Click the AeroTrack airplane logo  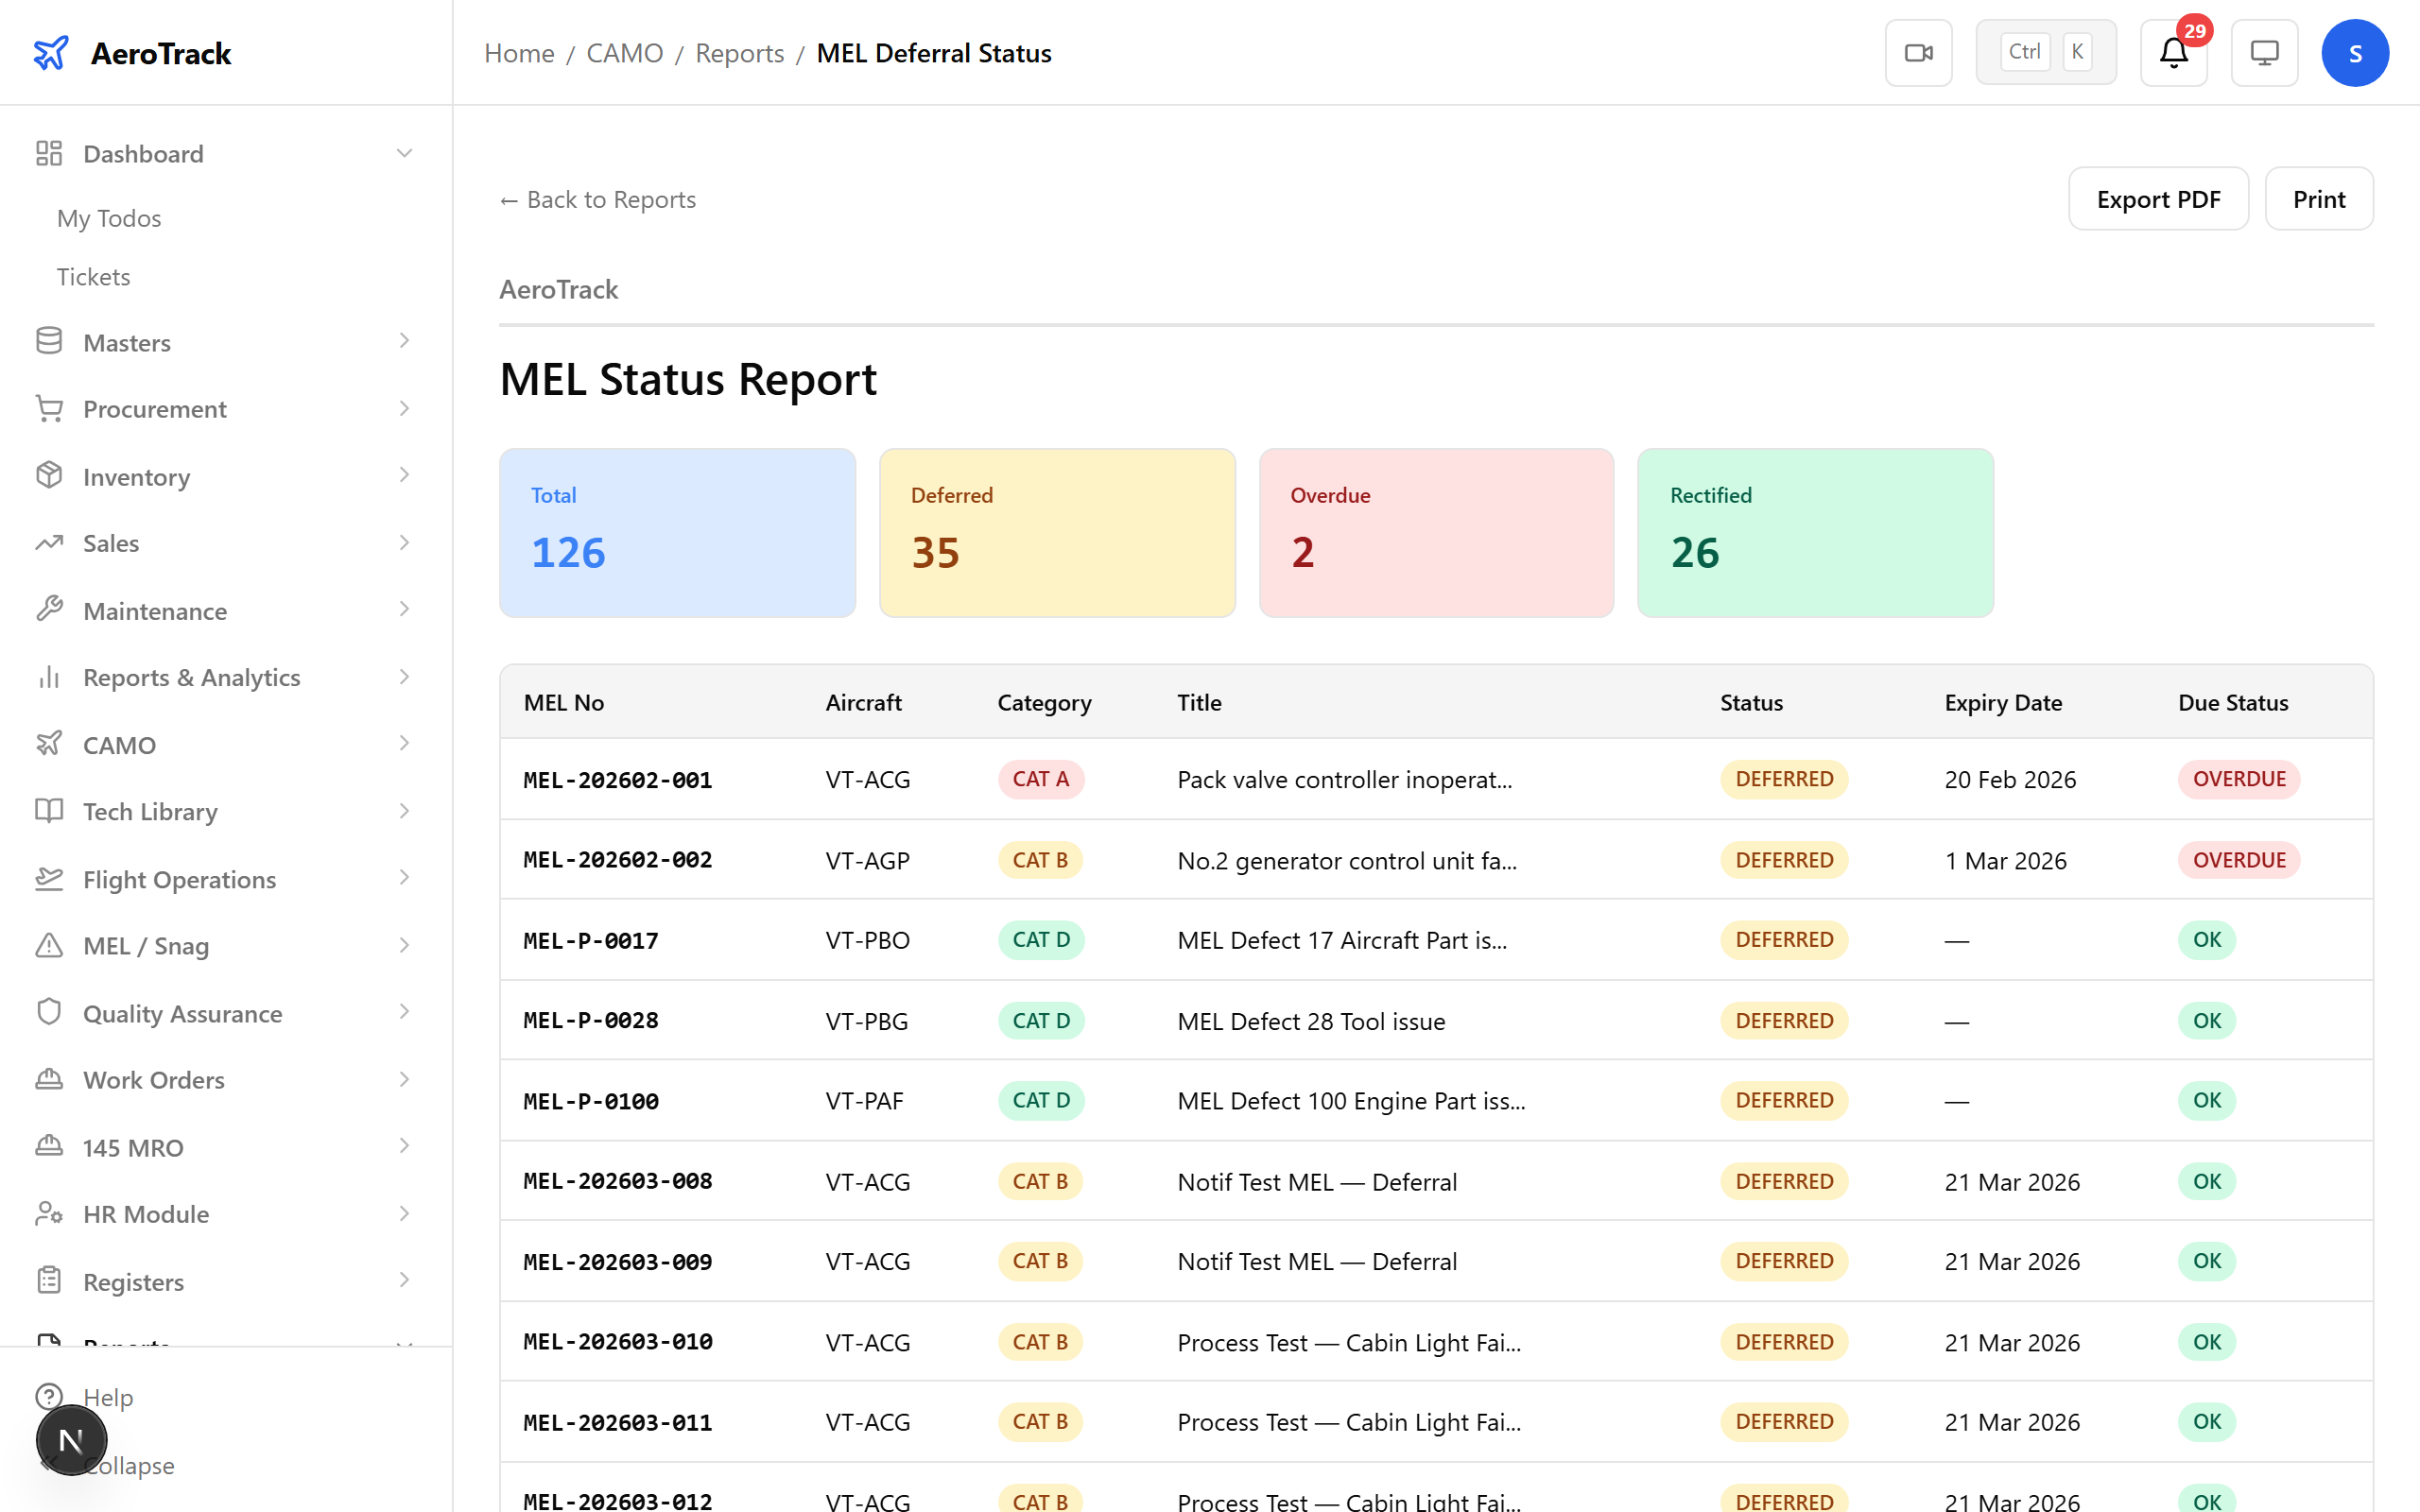tap(51, 52)
